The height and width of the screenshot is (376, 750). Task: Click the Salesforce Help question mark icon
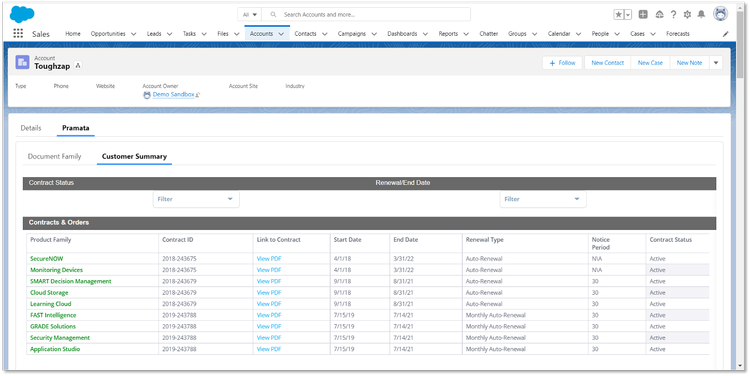[x=673, y=14]
